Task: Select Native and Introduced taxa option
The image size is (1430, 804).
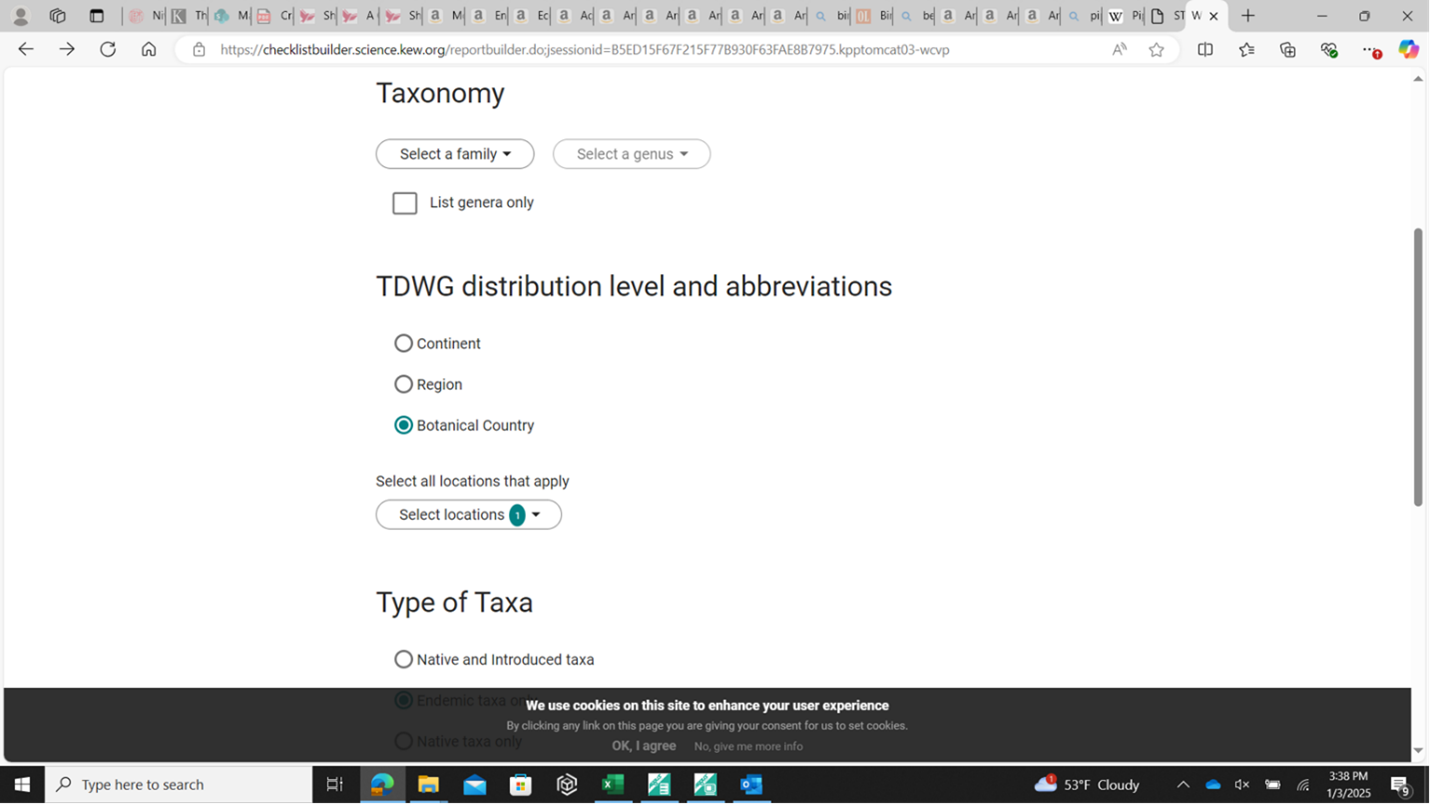Action: coord(404,659)
